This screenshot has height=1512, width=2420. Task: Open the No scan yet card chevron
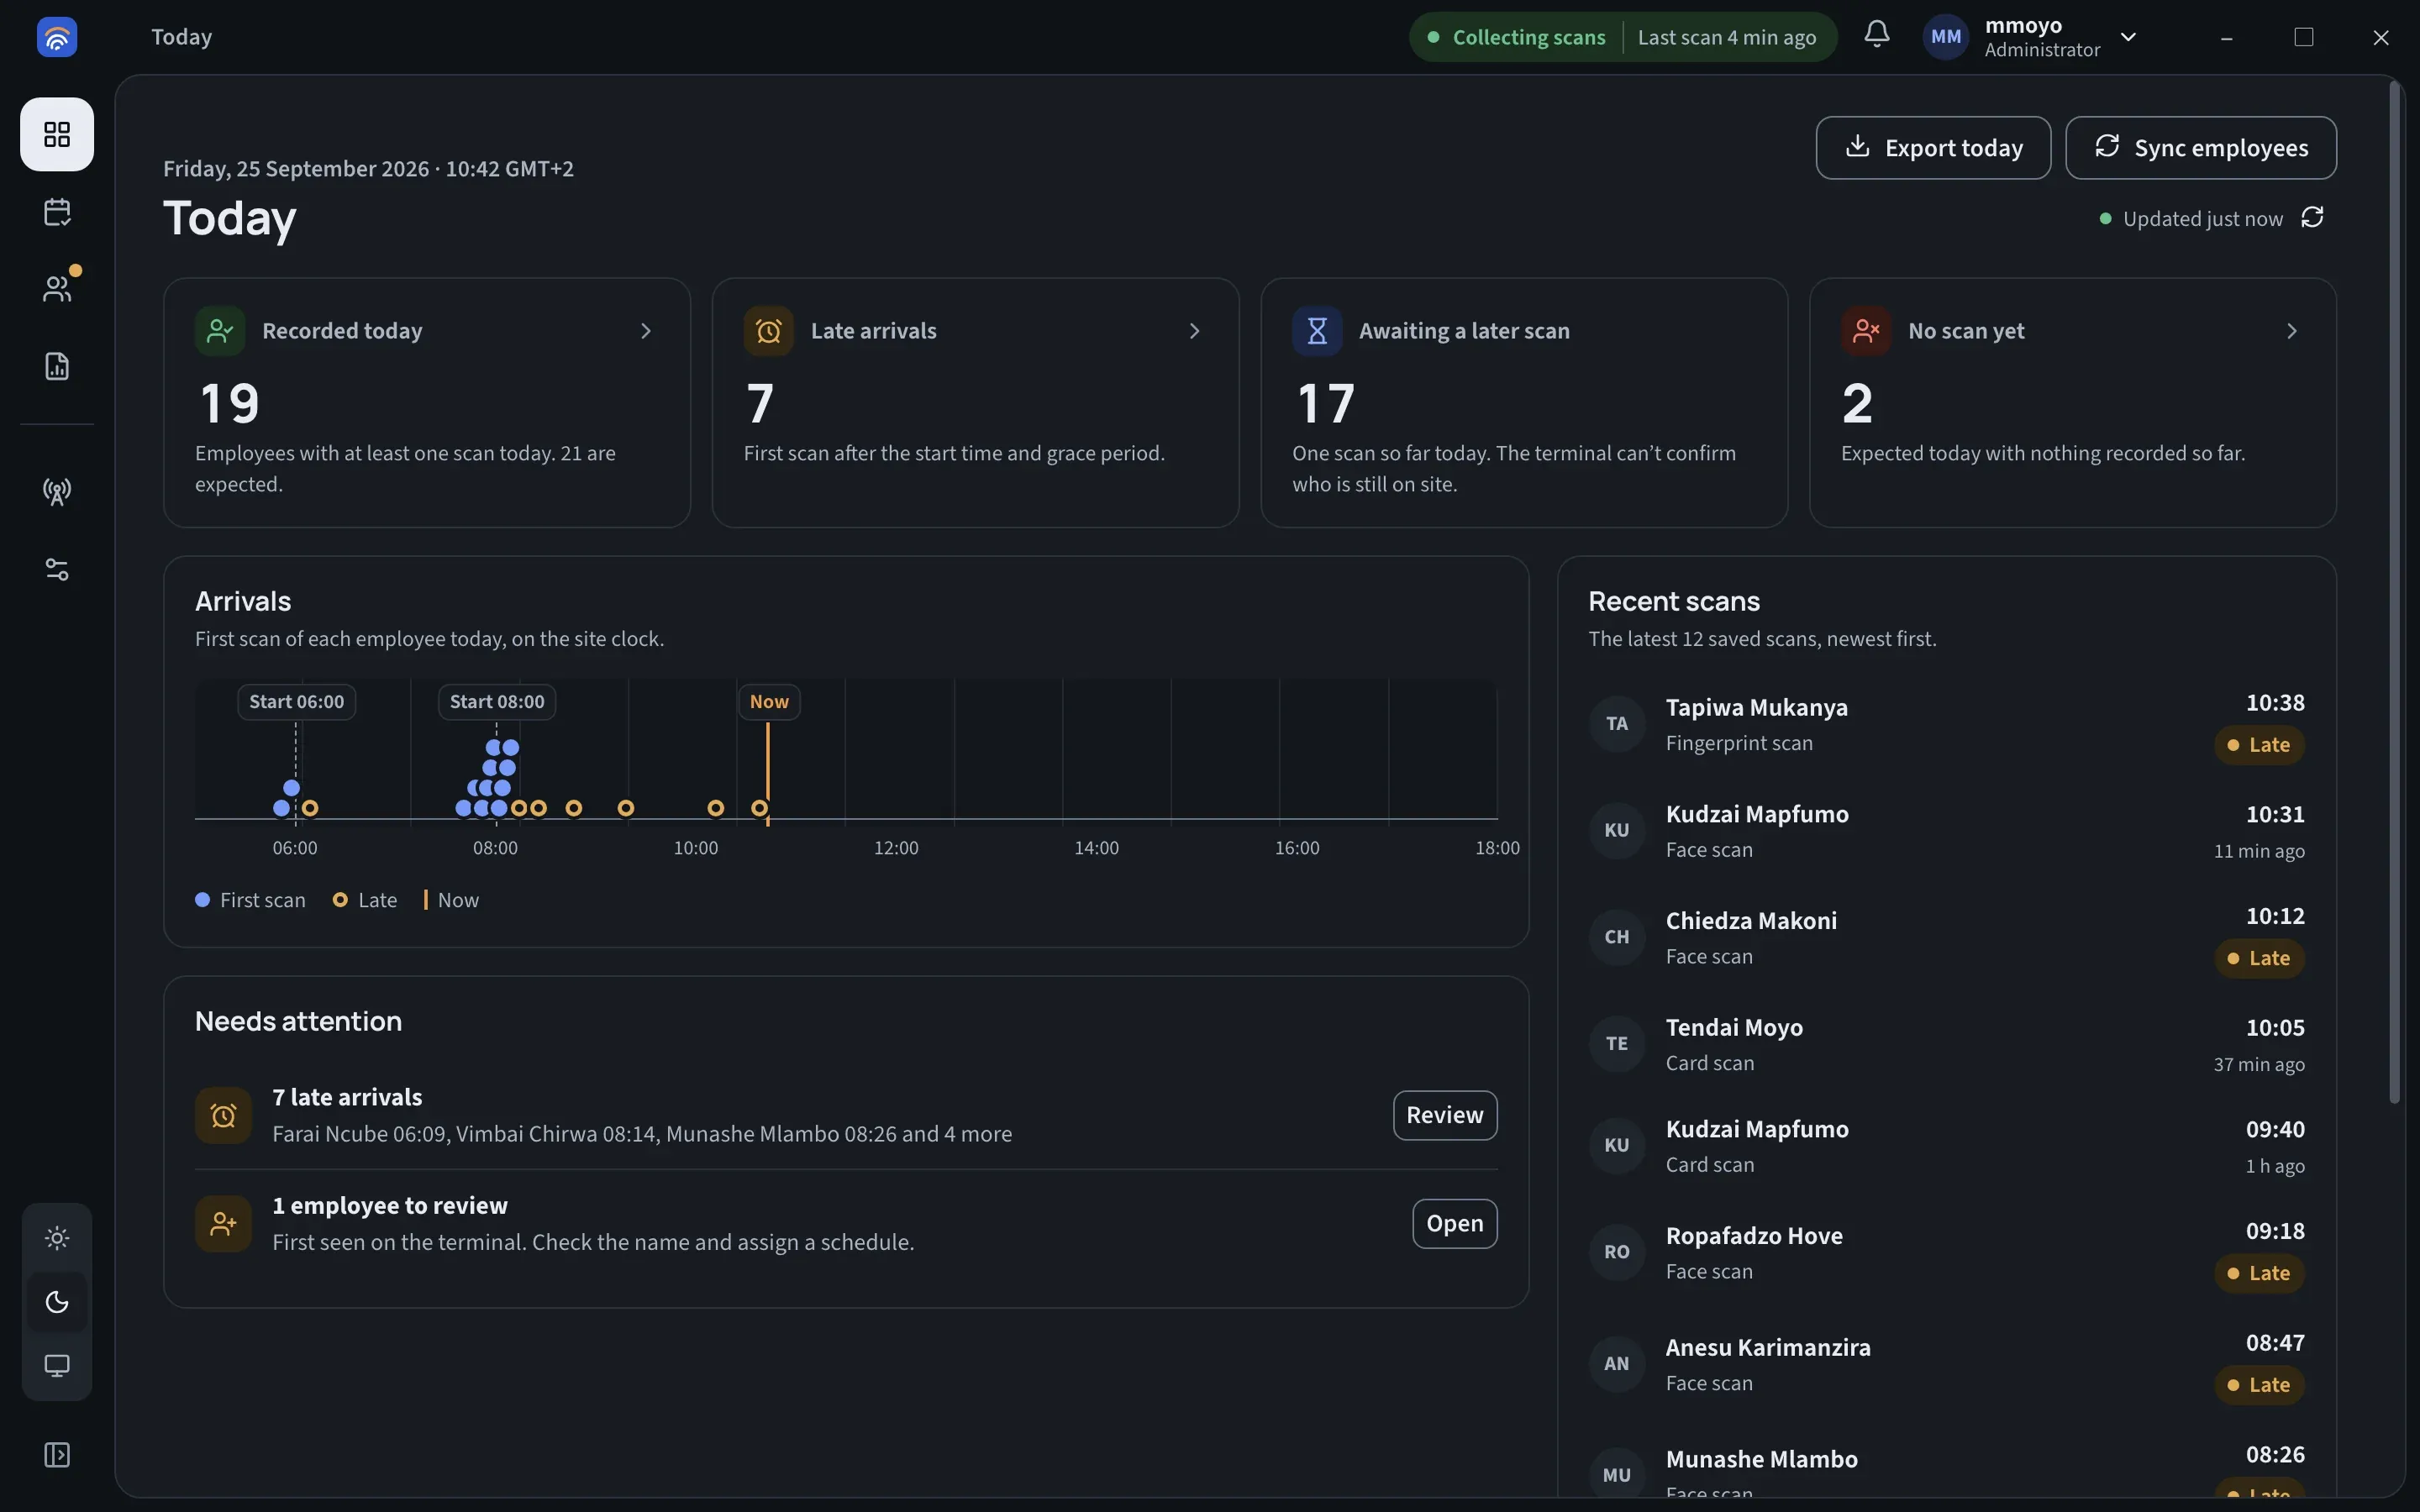point(2292,331)
